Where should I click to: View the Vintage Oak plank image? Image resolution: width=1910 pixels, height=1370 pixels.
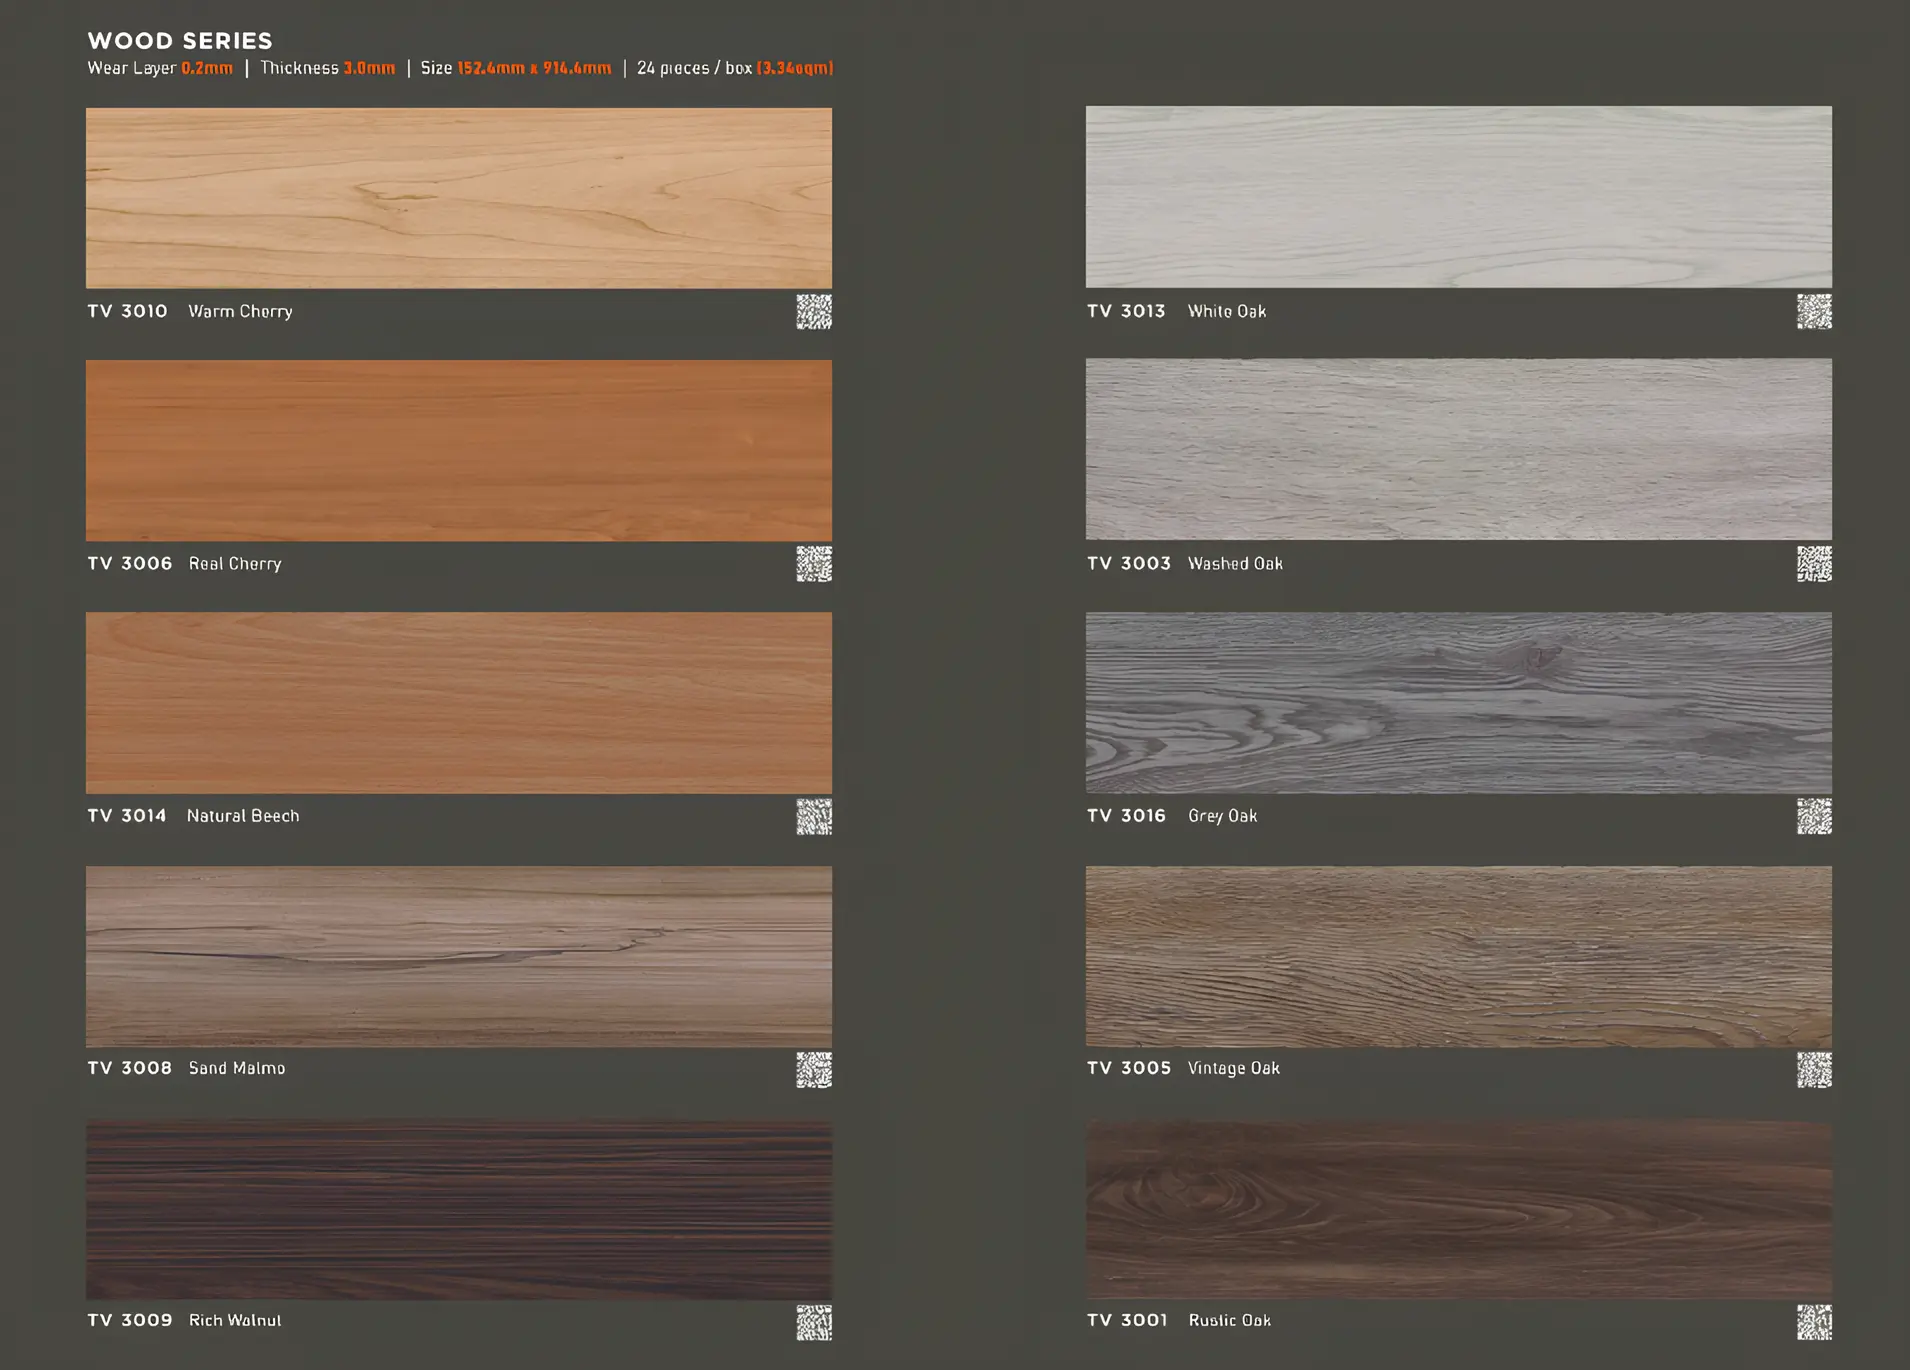pyautogui.click(x=1459, y=957)
